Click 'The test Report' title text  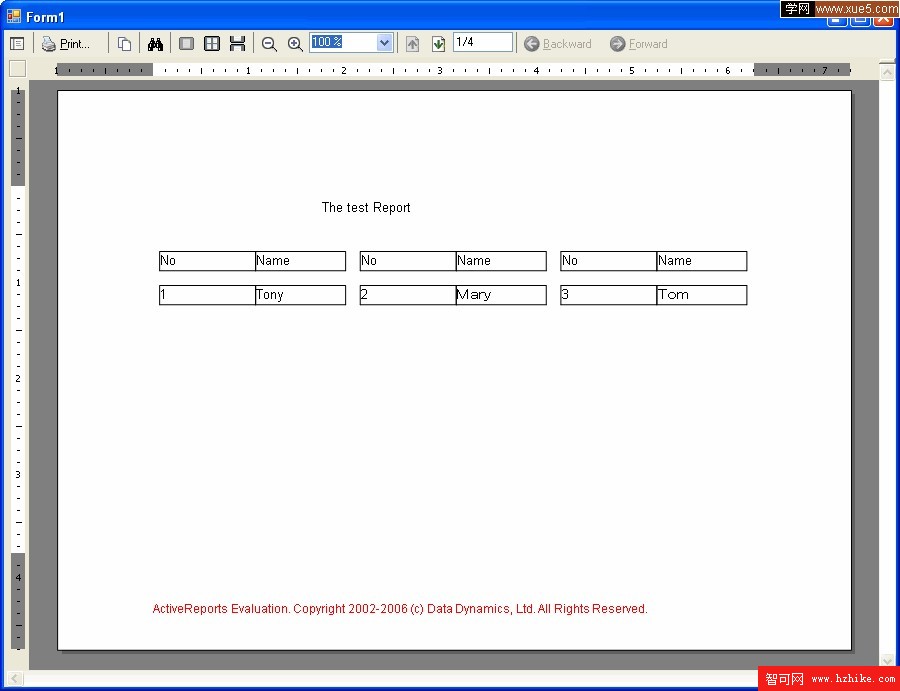366,207
